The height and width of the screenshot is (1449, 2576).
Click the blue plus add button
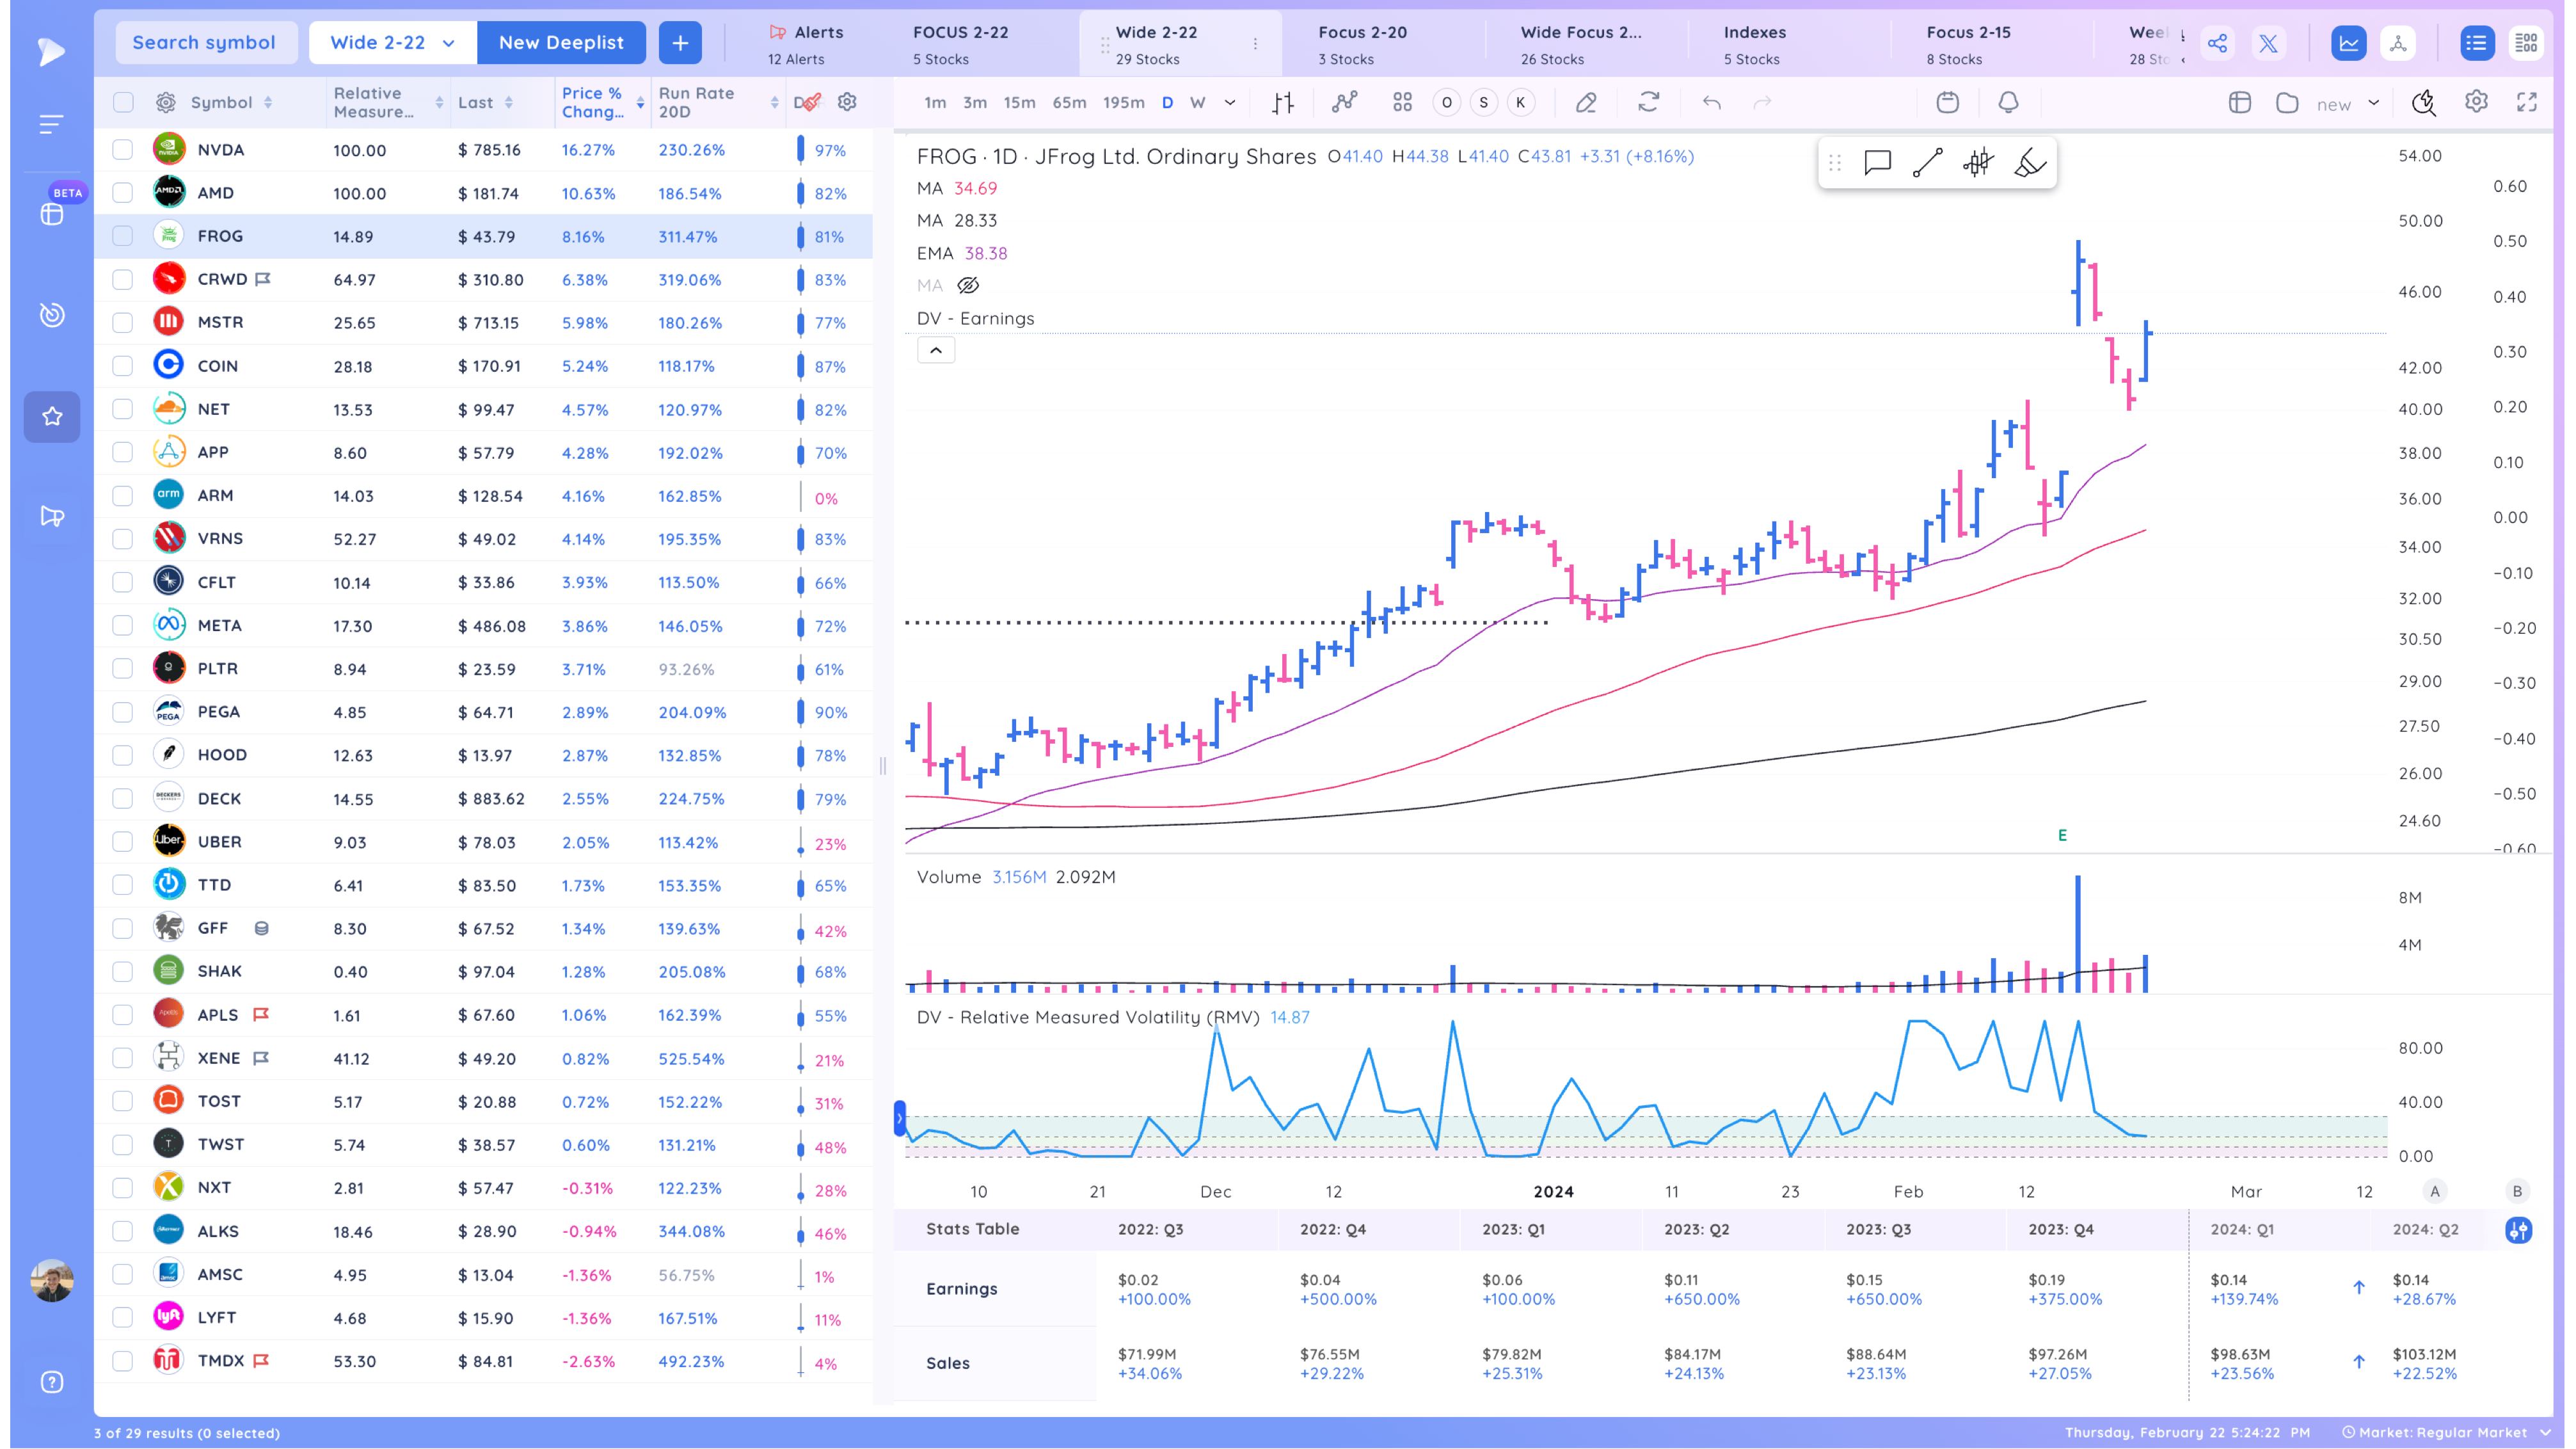[680, 43]
